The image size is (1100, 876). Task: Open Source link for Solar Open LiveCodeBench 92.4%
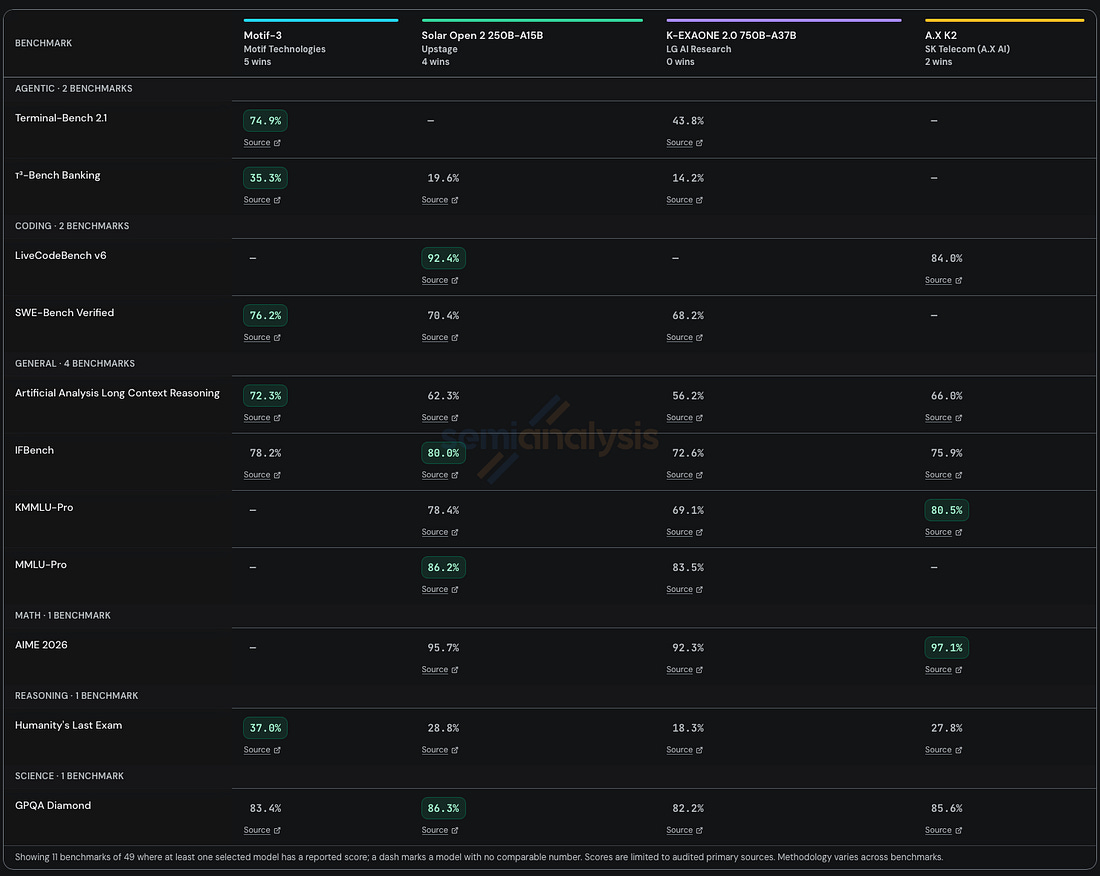pyautogui.click(x=435, y=280)
